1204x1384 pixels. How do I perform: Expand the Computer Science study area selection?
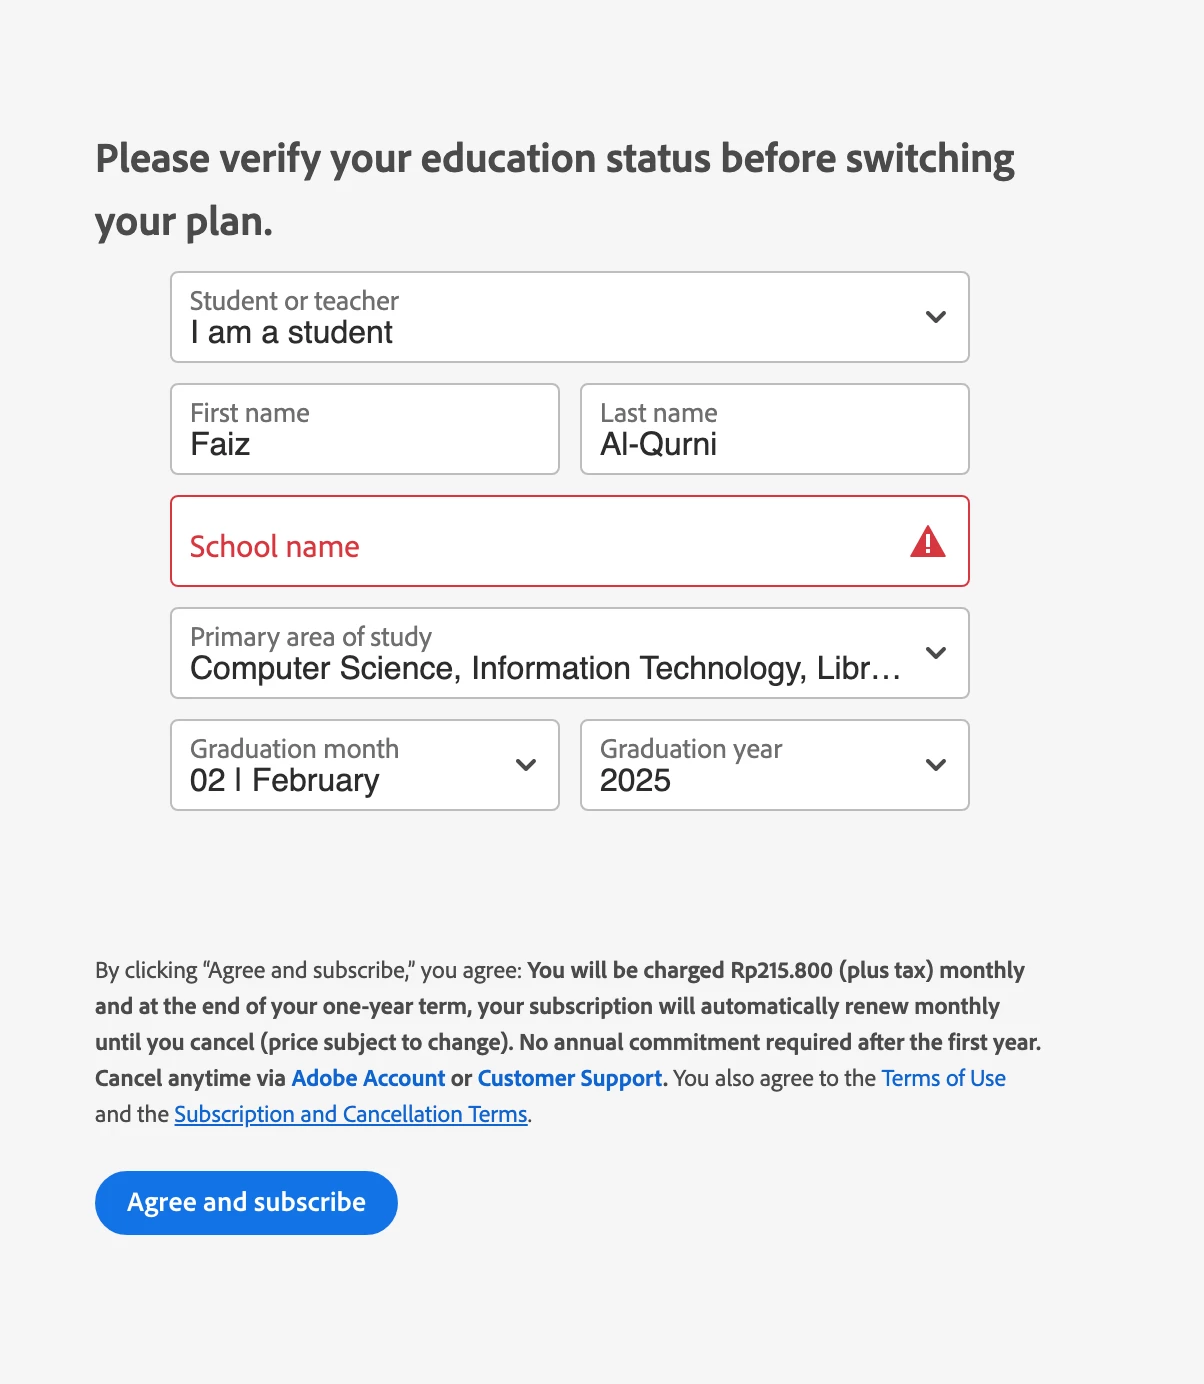[570, 653]
